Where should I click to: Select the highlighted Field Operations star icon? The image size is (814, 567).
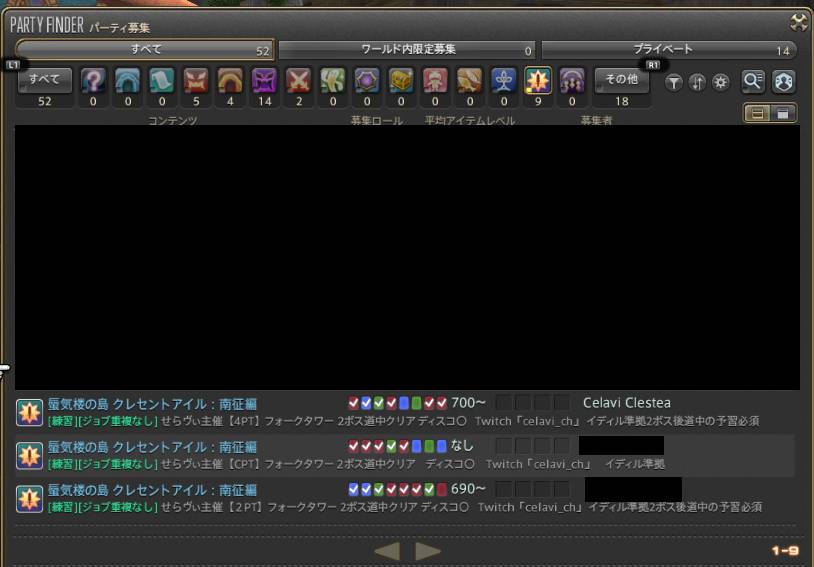(x=538, y=80)
